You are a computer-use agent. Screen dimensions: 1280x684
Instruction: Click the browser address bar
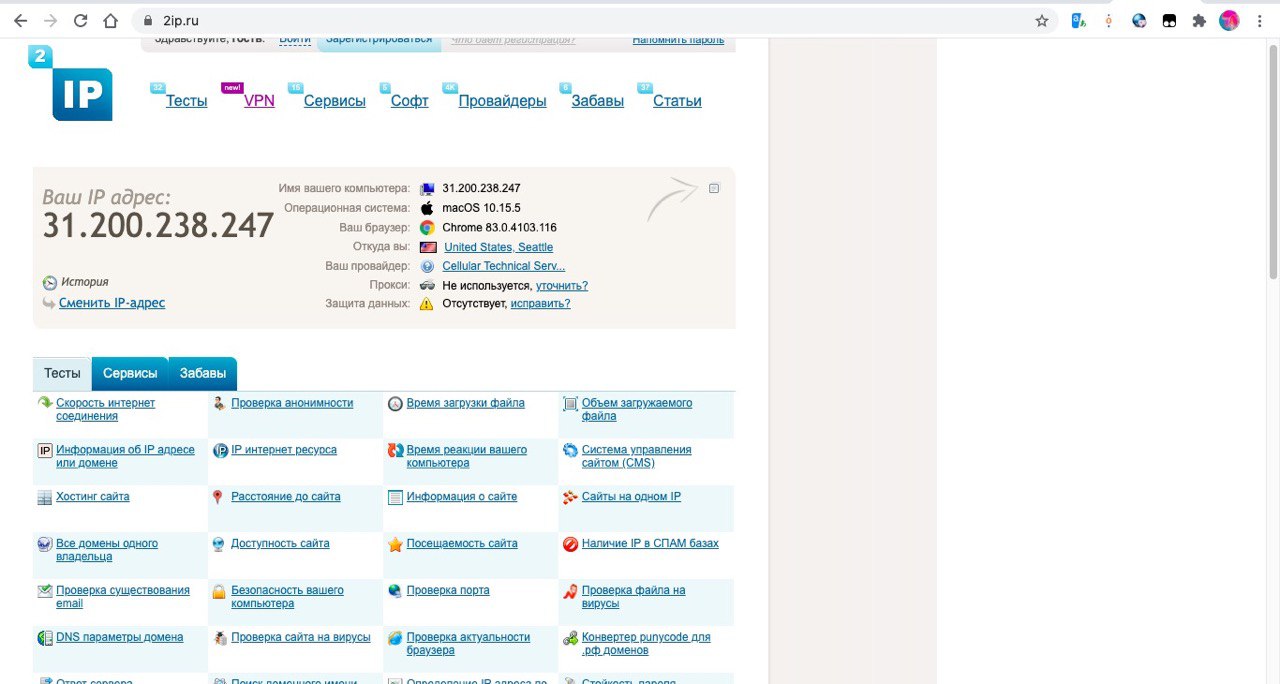coord(595,20)
